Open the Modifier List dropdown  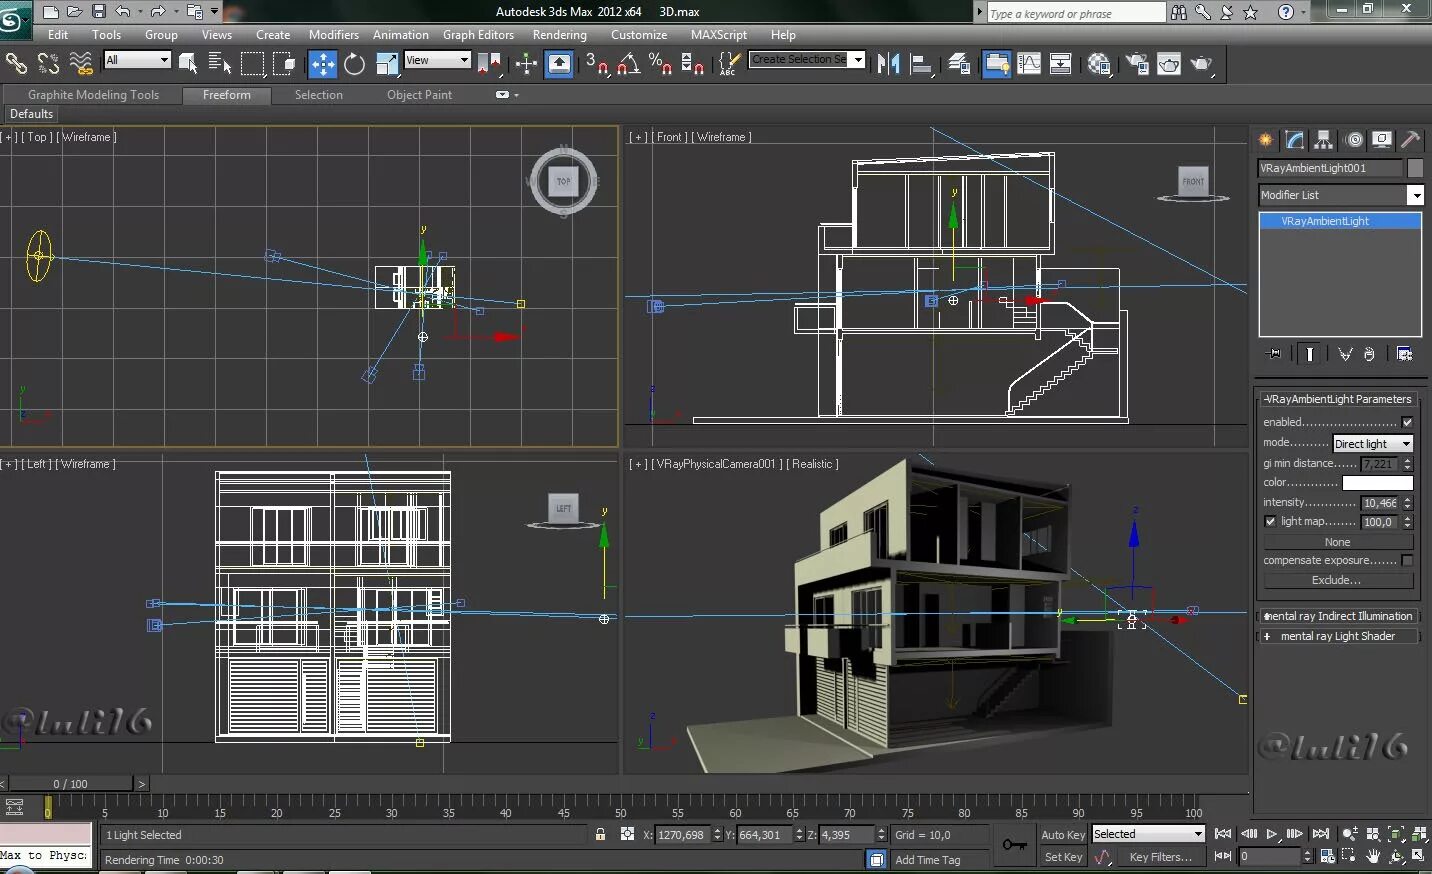pyautogui.click(x=1415, y=195)
